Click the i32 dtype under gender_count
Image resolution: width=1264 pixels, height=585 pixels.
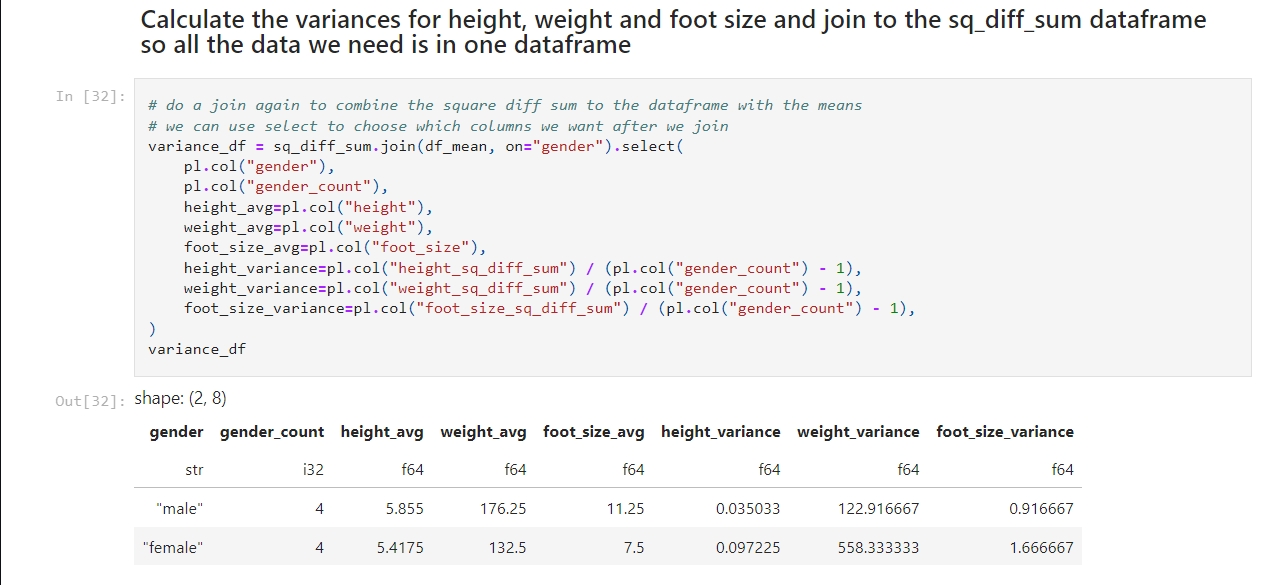click(x=312, y=469)
